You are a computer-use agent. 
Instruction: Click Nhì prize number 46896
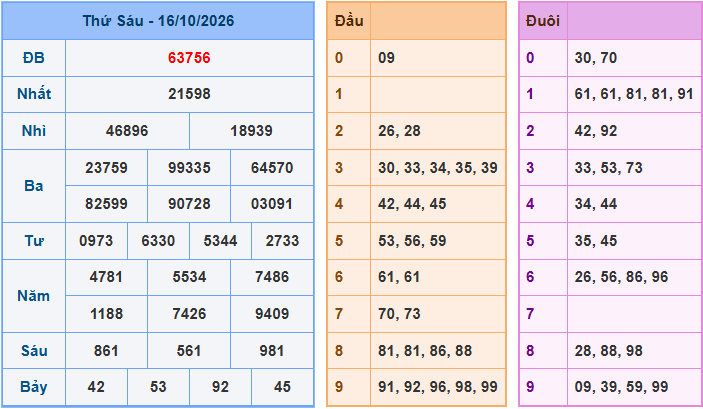(127, 131)
